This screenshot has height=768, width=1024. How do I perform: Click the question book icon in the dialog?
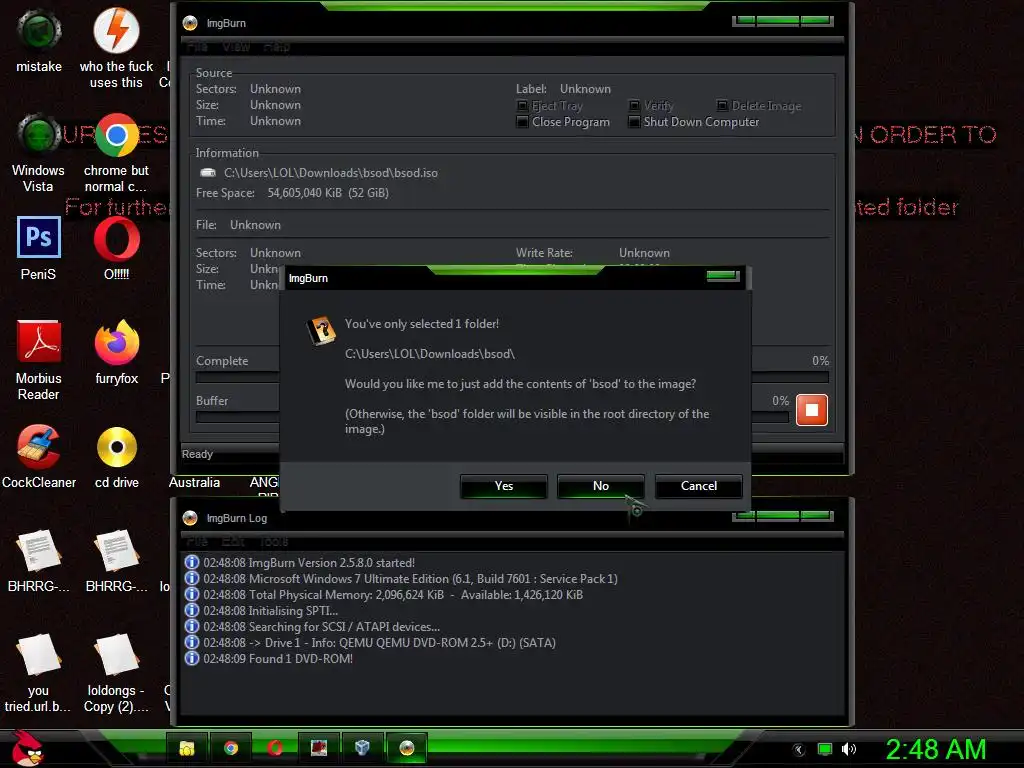click(x=321, y=330)
